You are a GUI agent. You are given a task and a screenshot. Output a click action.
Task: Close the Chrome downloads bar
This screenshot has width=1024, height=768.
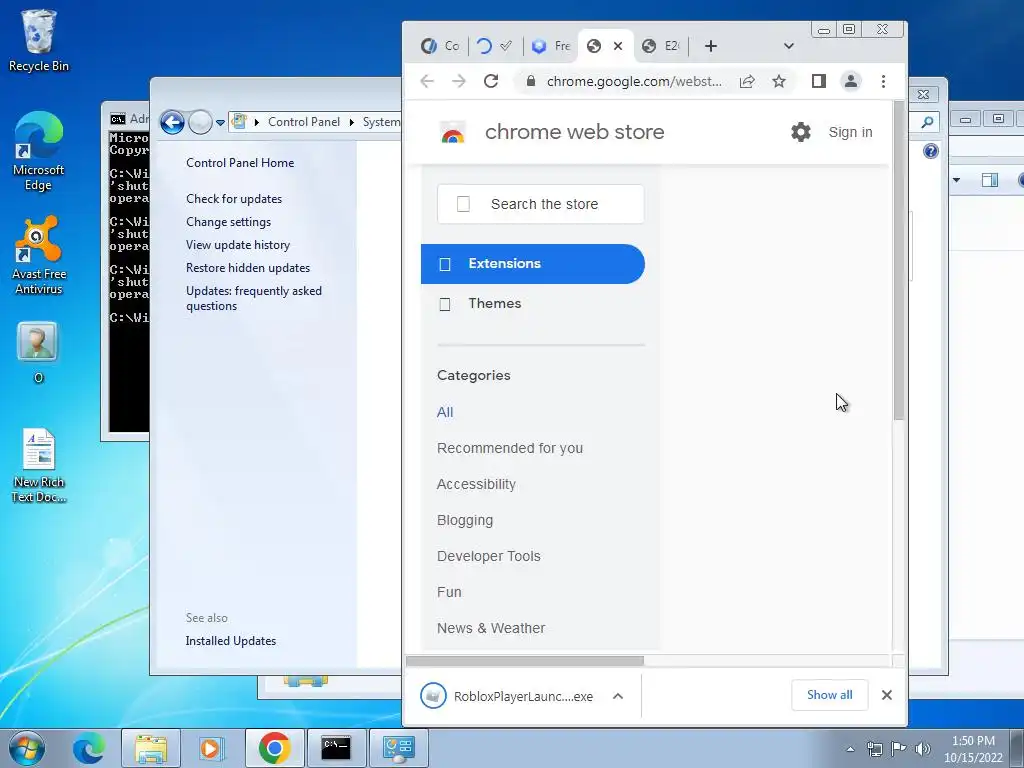coord(886,695)
